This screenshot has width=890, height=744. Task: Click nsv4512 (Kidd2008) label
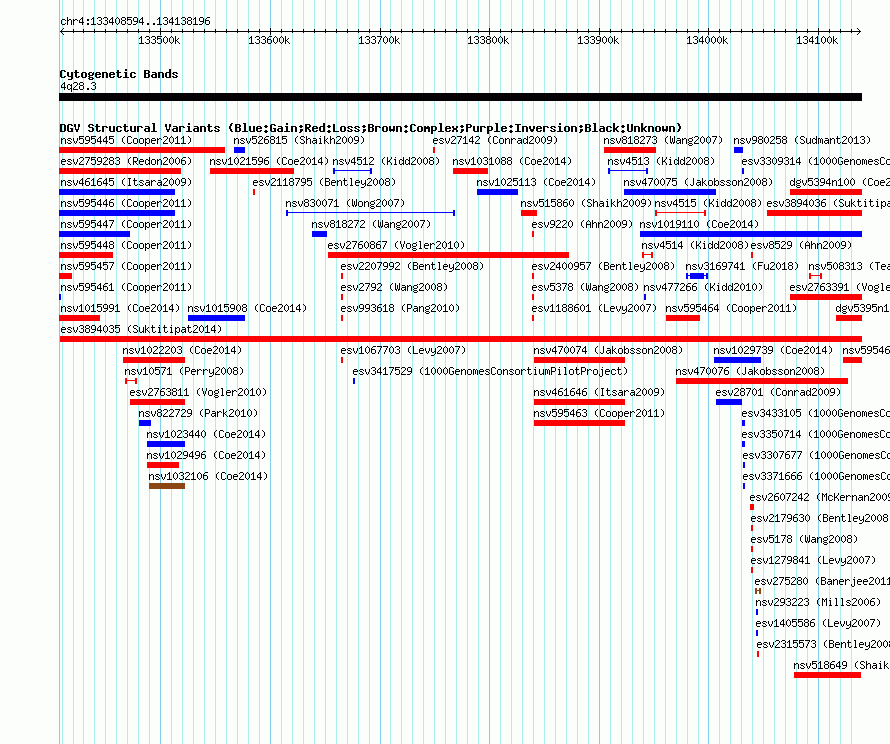[x=386, y=161]
